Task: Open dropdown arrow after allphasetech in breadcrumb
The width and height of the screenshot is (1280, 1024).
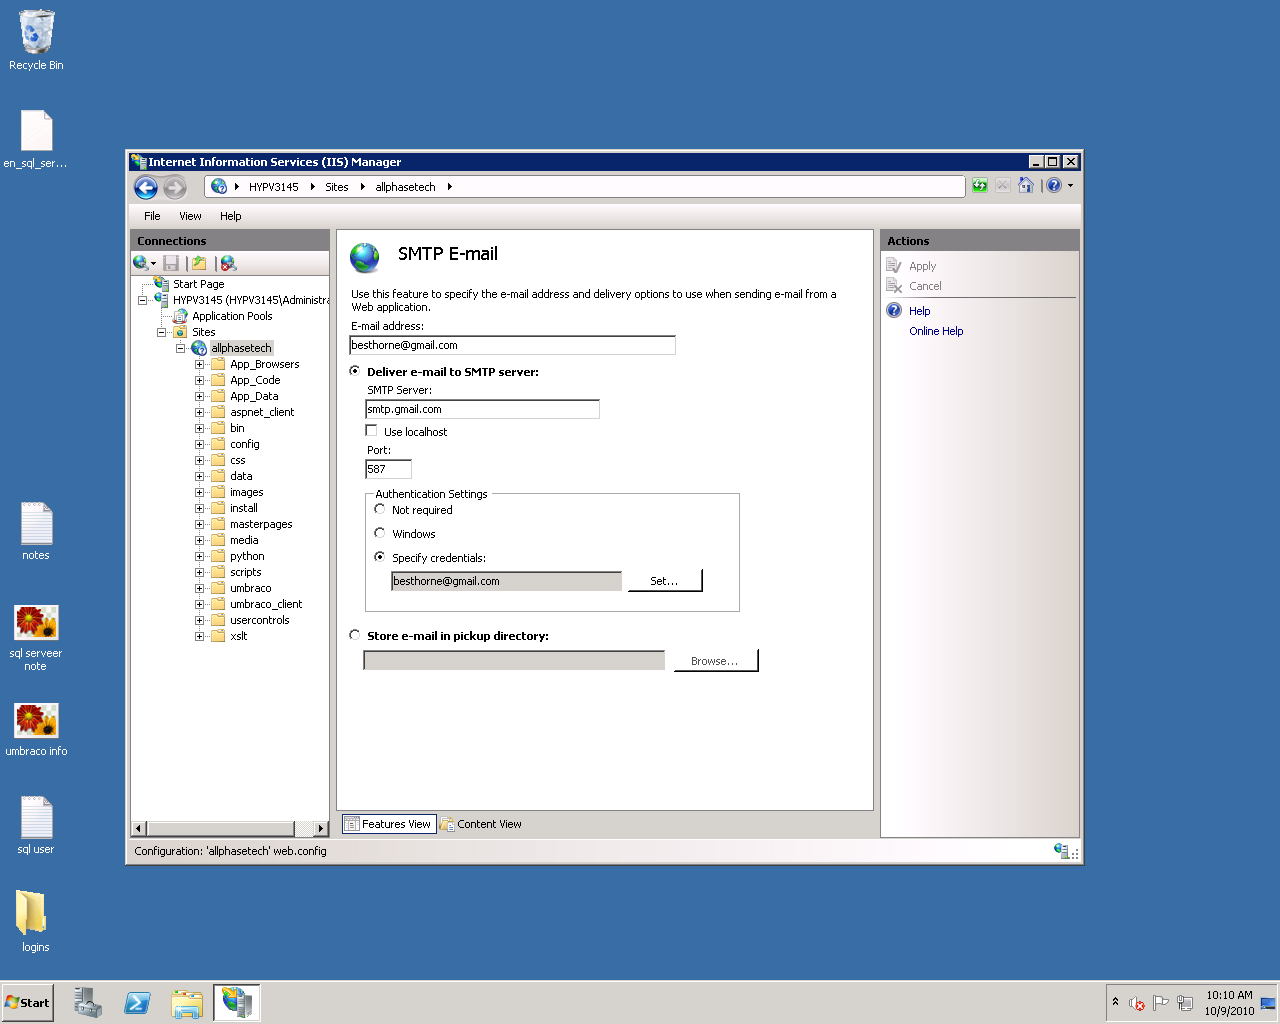Action: pos(450,187)
